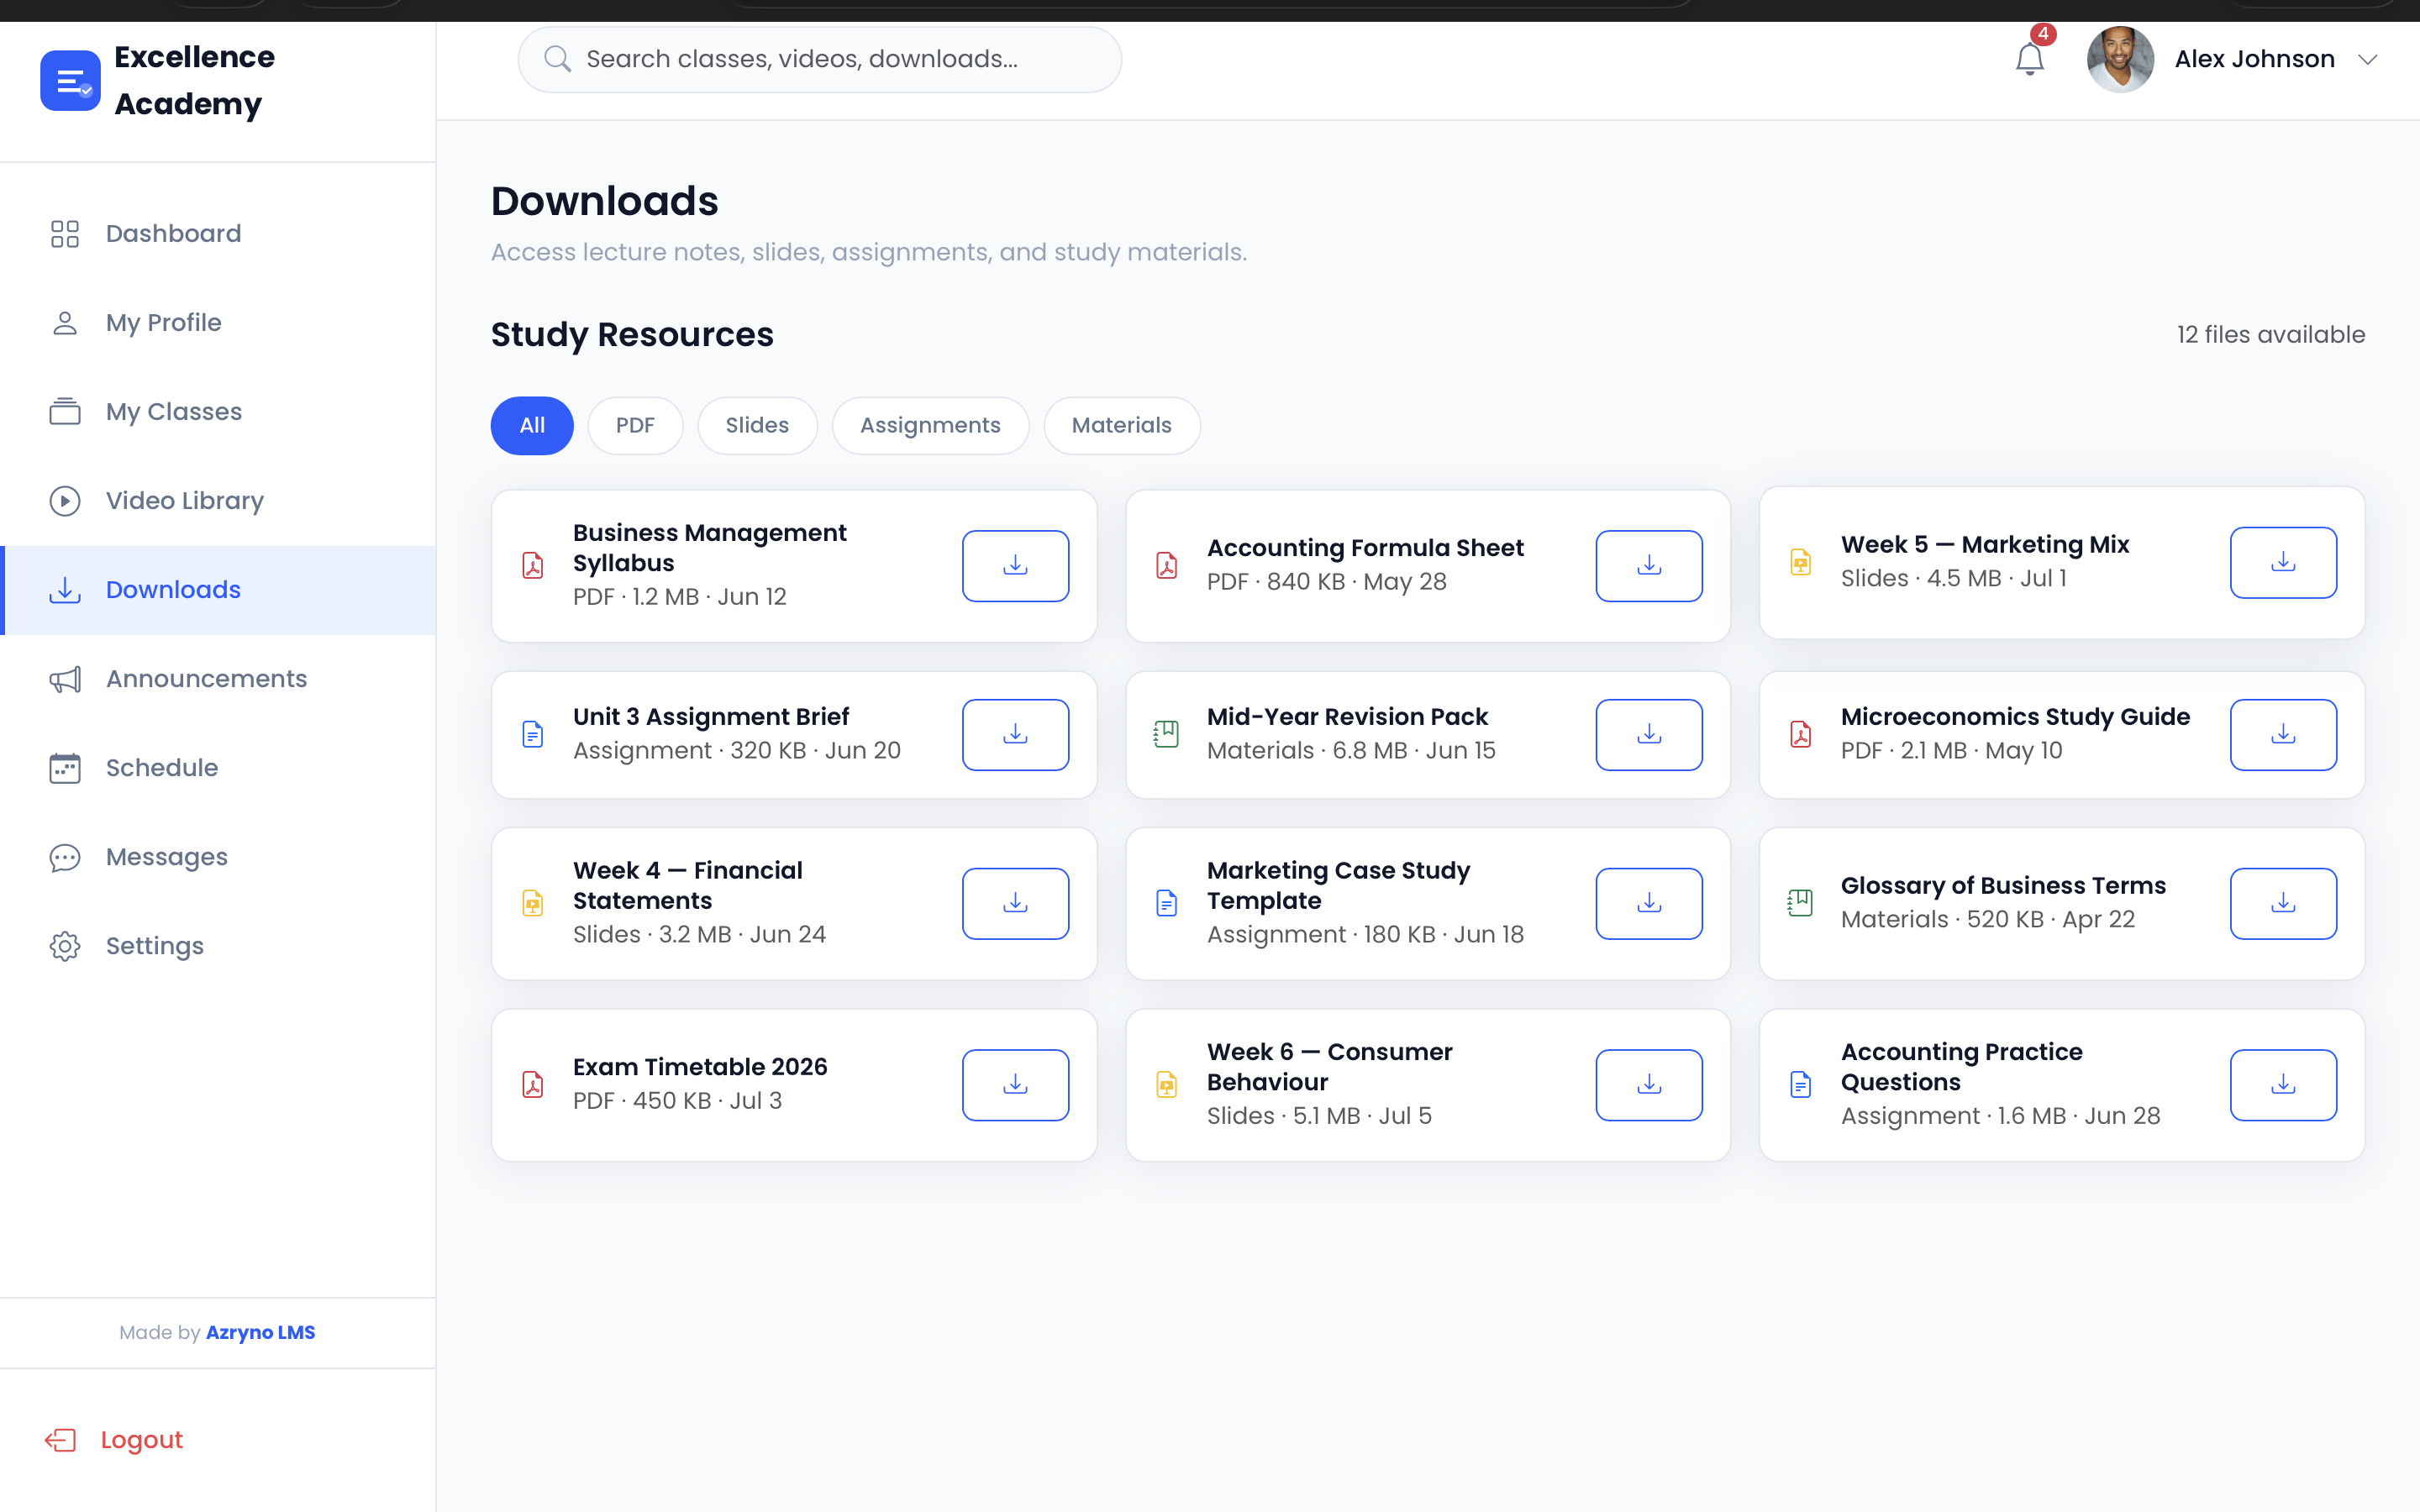Click document icon of Accounting Practice Questions

tap(1800, 1084)
